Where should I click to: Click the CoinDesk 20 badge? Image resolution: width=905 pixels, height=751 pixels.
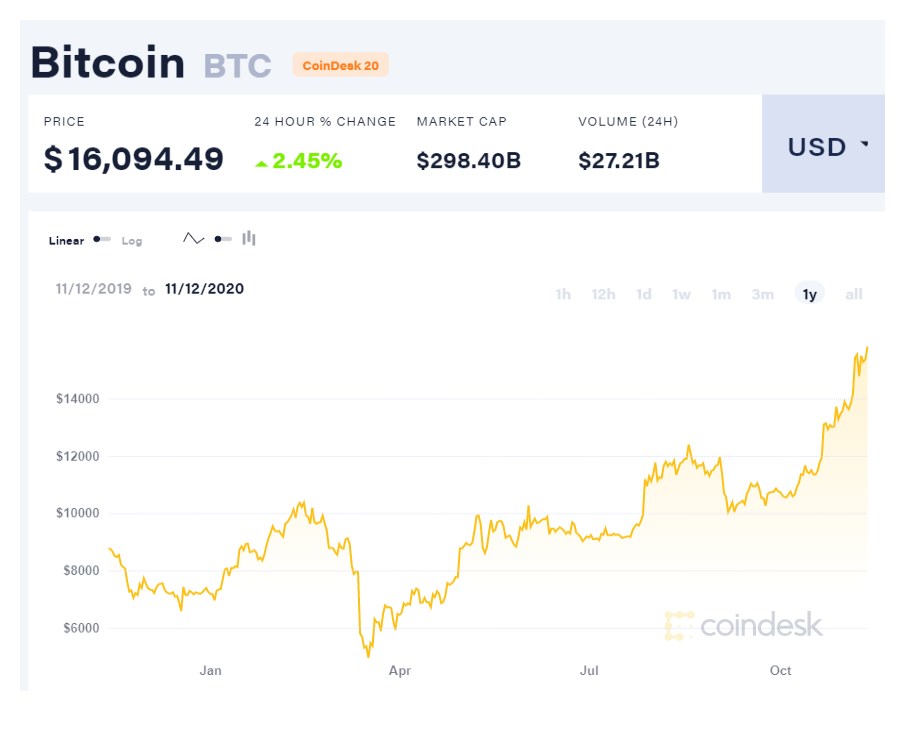pyautogui.click(x=341, y=64)
